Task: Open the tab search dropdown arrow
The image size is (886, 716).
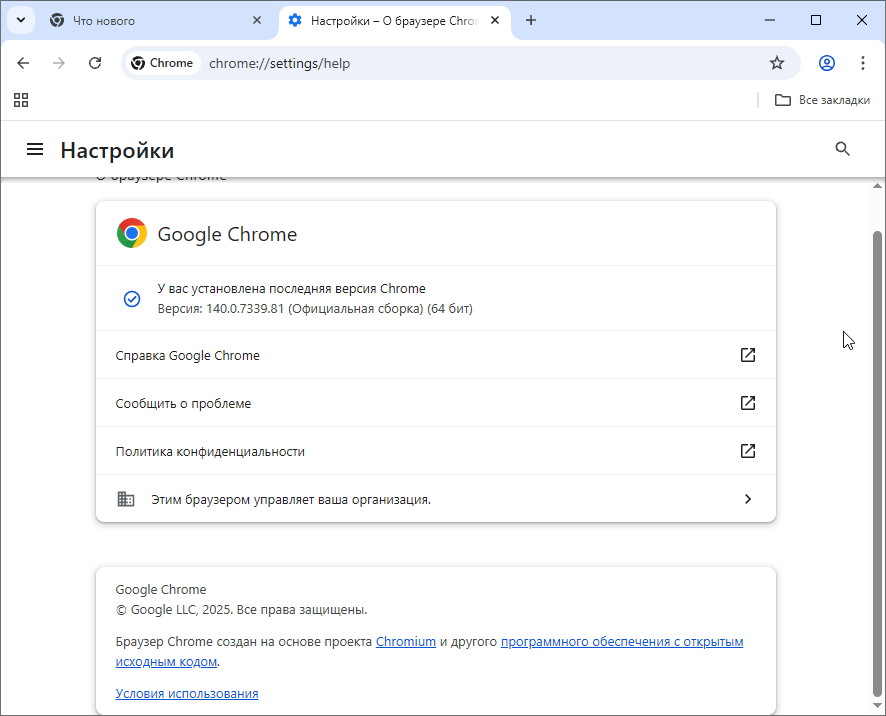Action: pos(21,20)
